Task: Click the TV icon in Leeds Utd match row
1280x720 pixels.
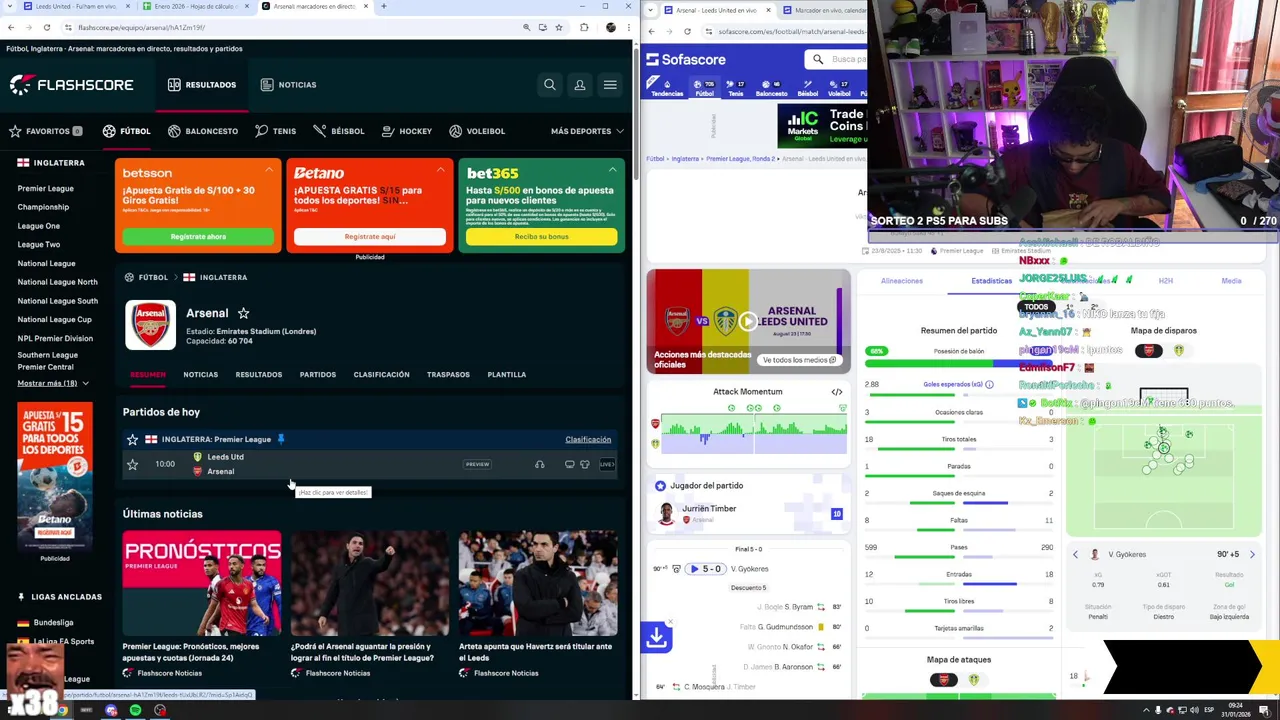Action: tap(570, 464)
